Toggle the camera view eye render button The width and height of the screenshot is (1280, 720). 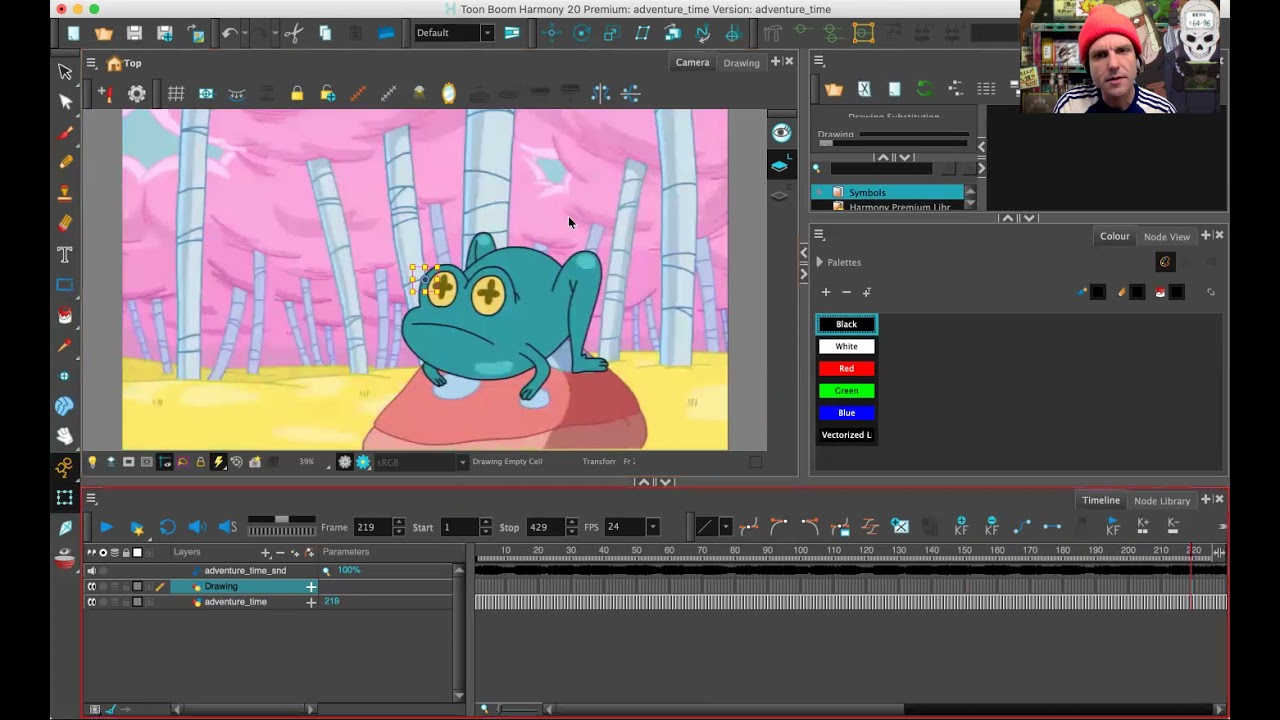pos(781,133)
